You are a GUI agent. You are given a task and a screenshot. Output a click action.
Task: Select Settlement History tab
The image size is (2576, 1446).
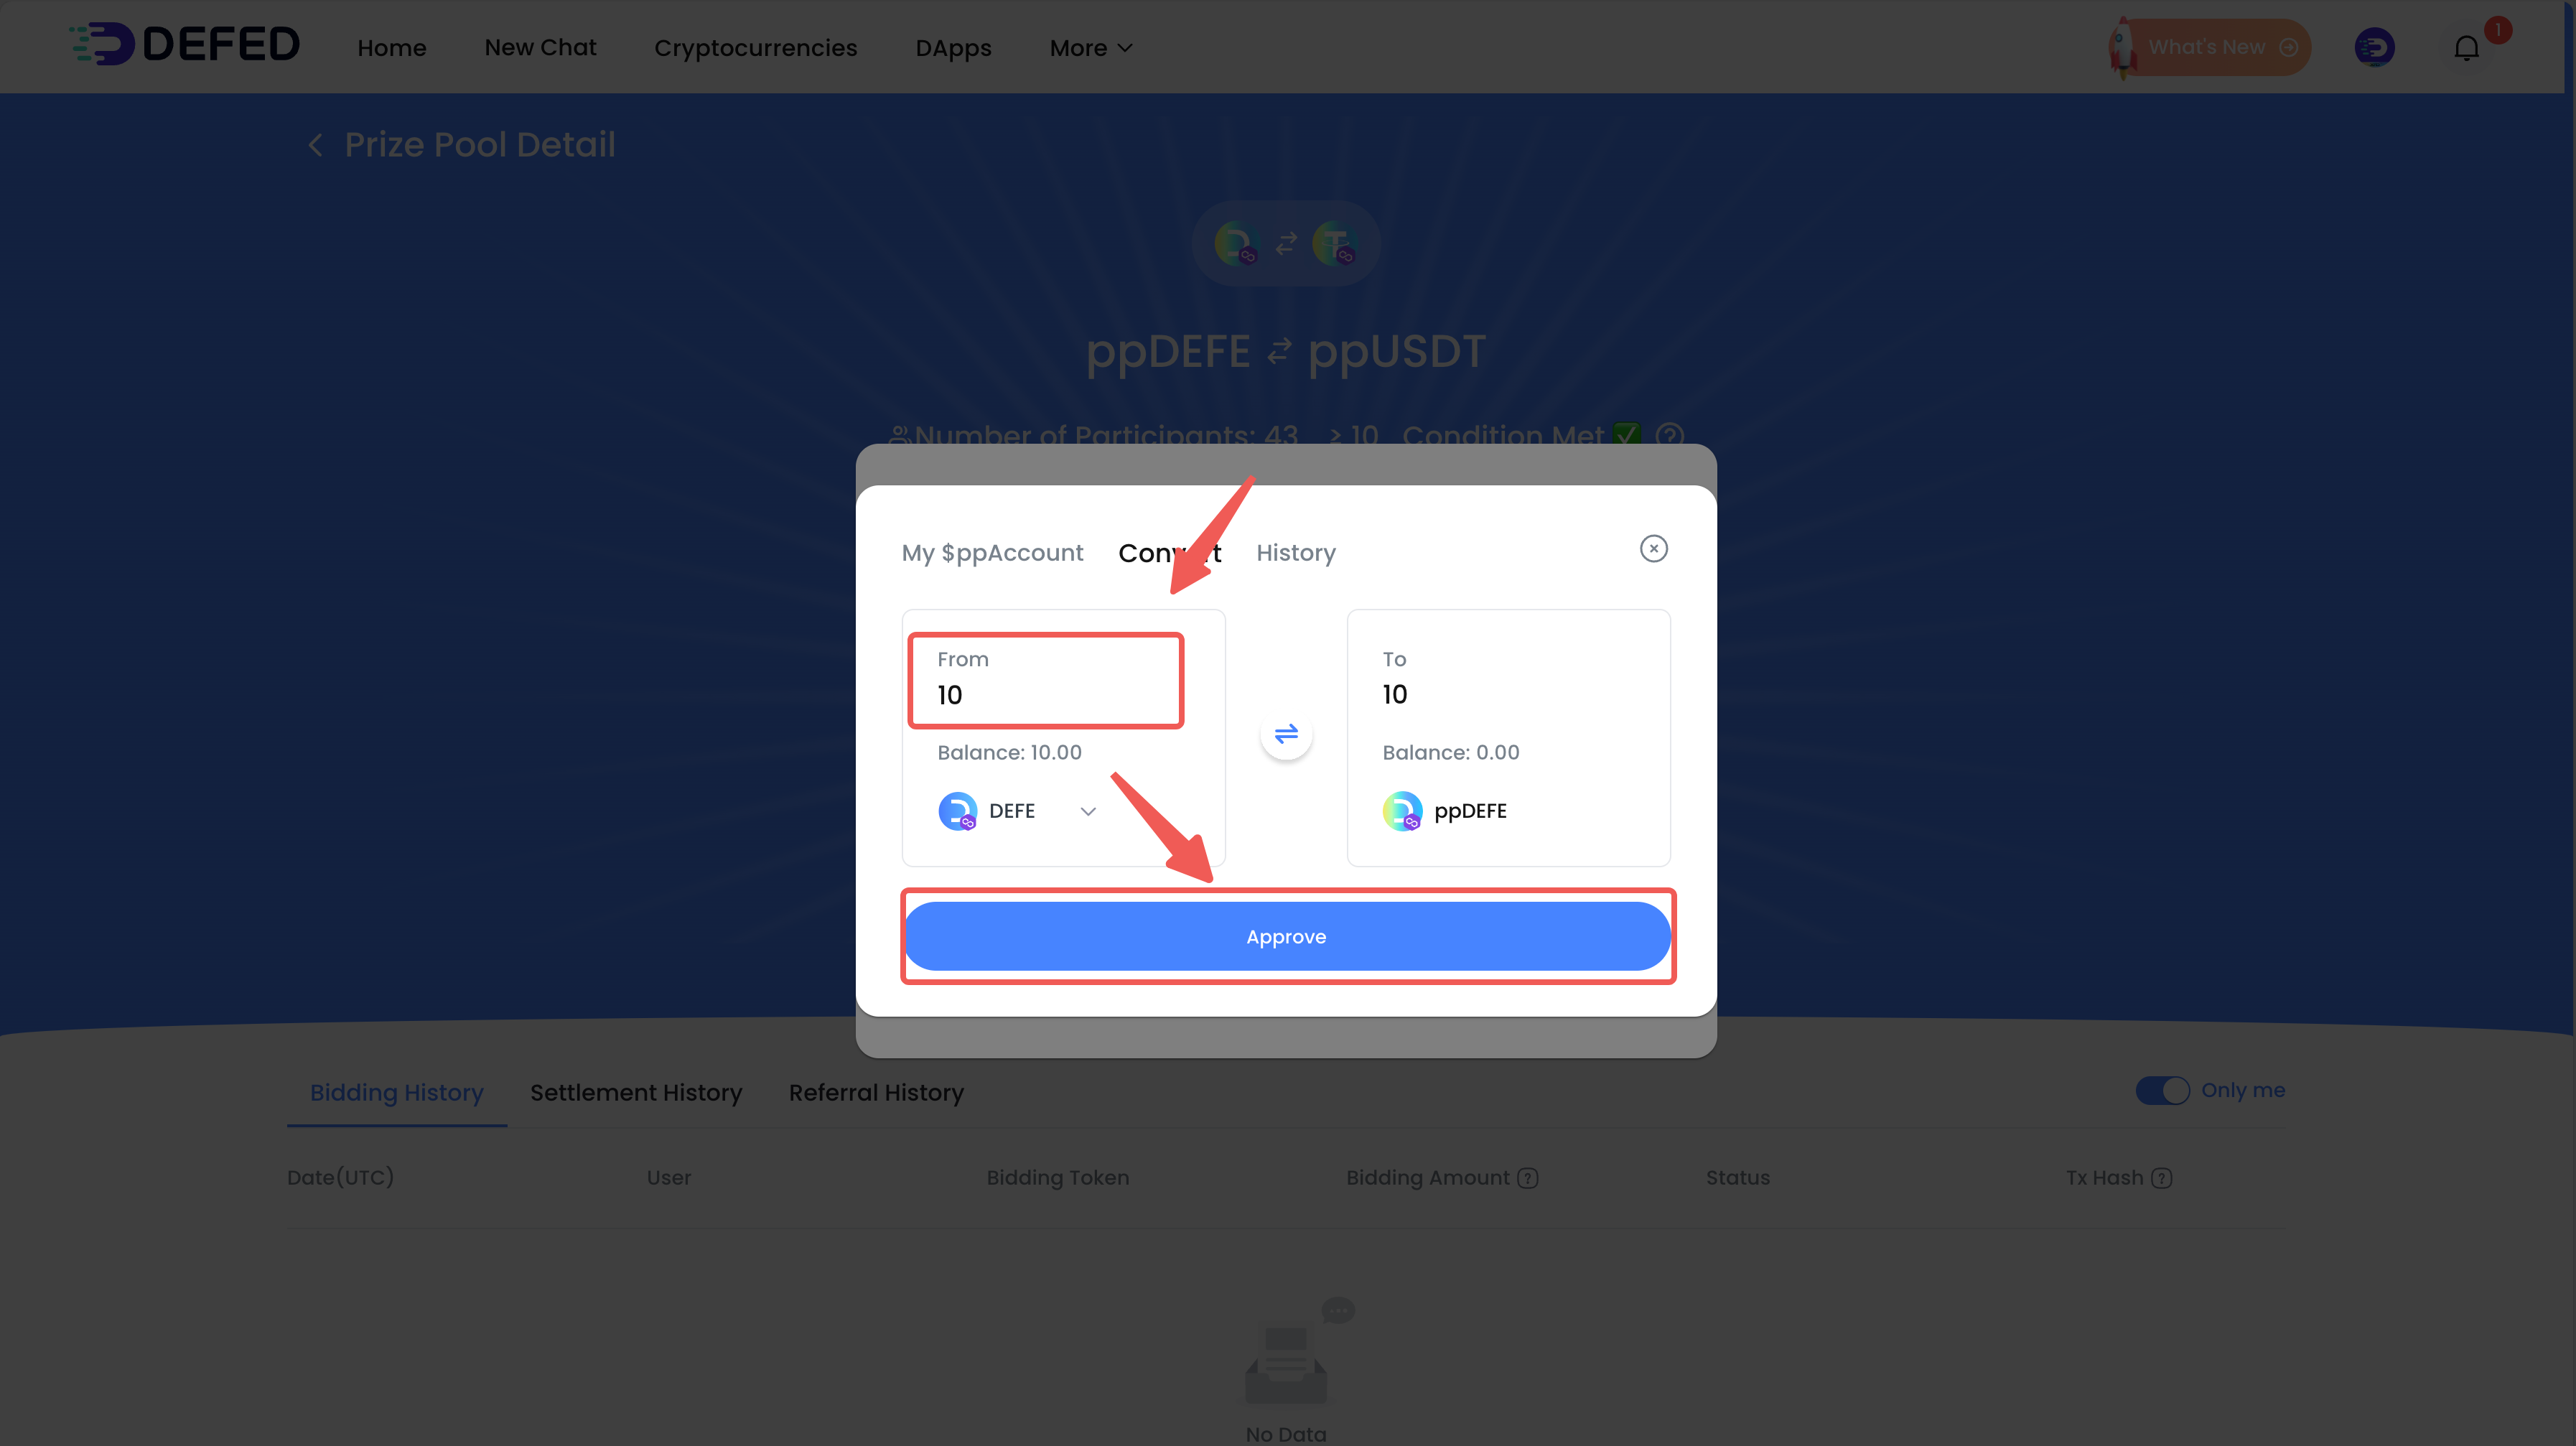coord(636,1092)
